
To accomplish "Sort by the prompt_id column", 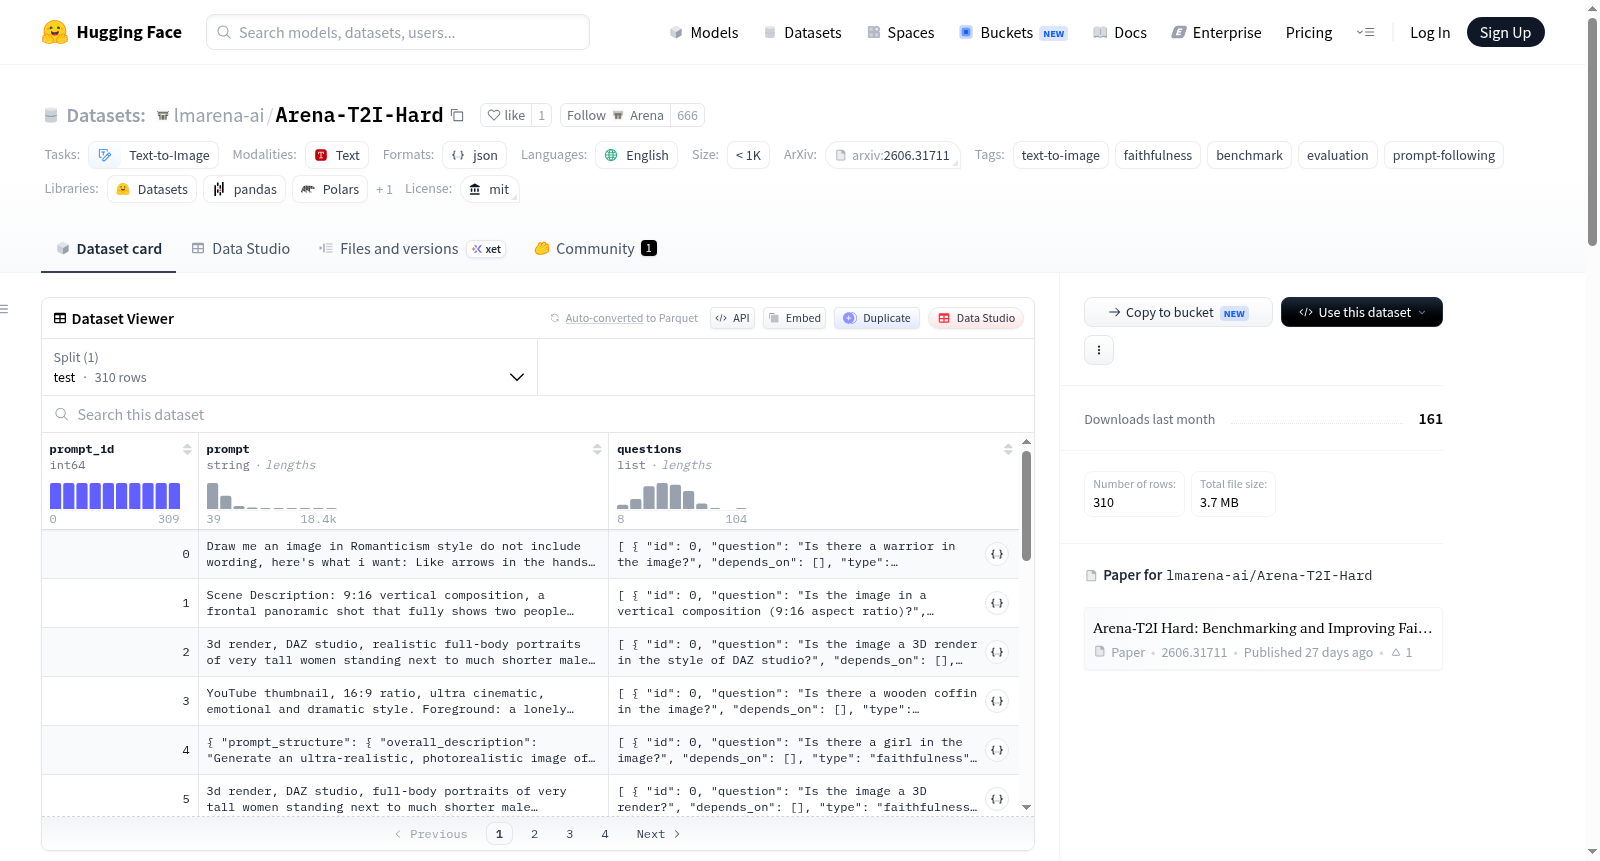I will (187, 449).
